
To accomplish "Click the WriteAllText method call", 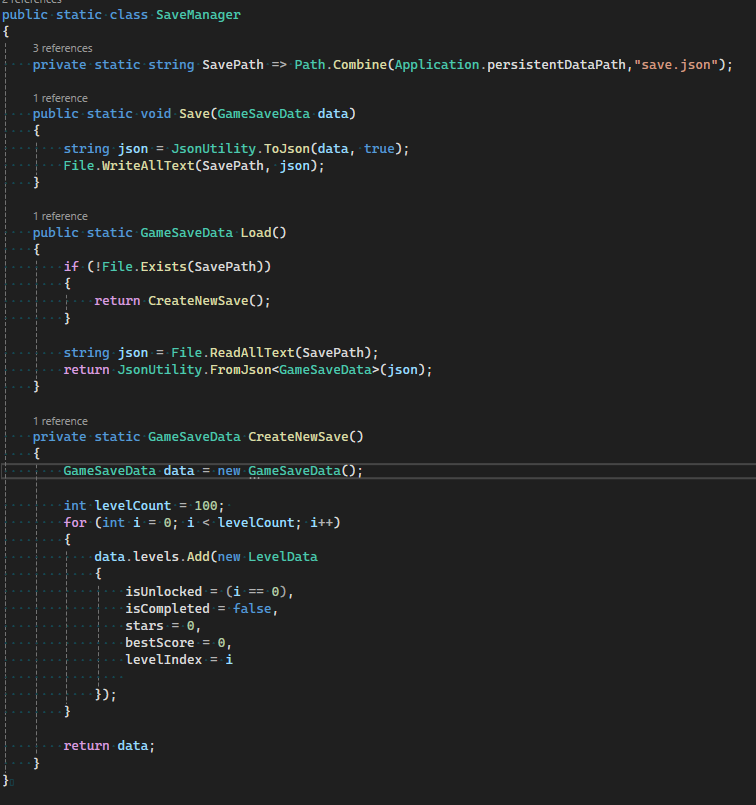I will [x=148, y=166].
